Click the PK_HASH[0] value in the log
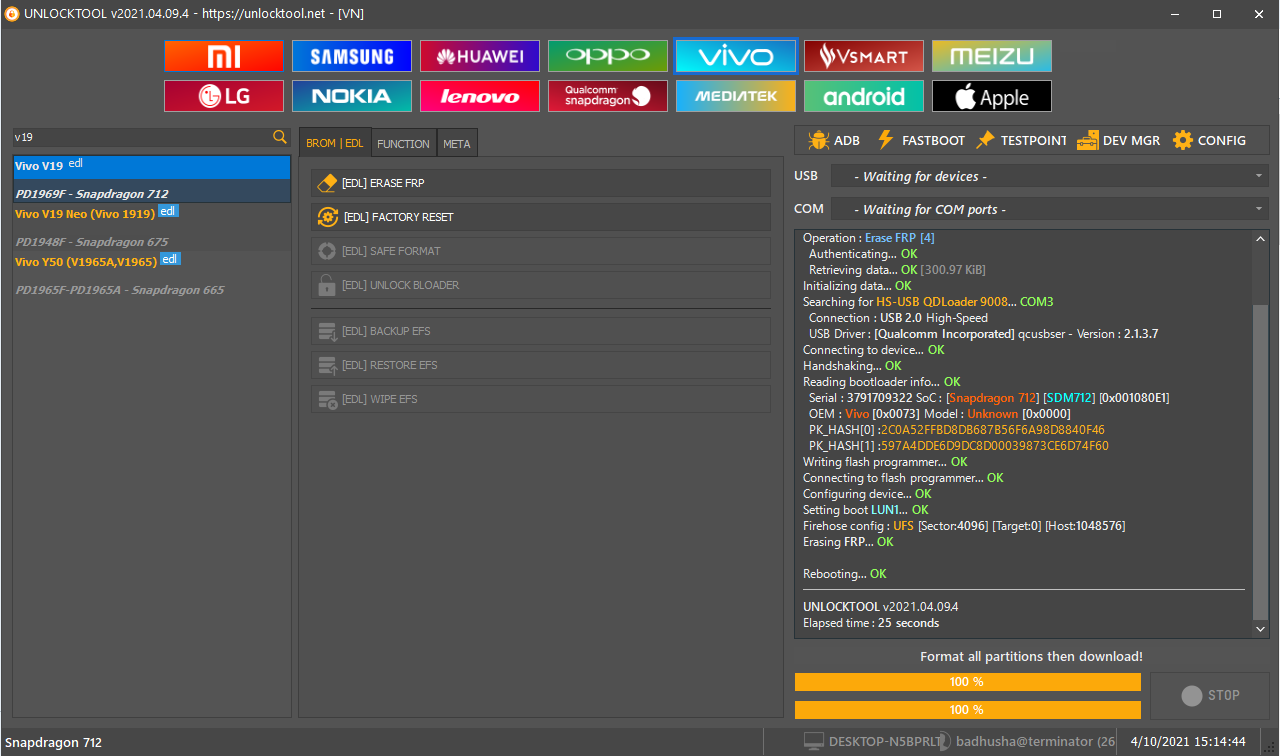1280x756 pixels. pyautogui.click(x=992, y=430)
